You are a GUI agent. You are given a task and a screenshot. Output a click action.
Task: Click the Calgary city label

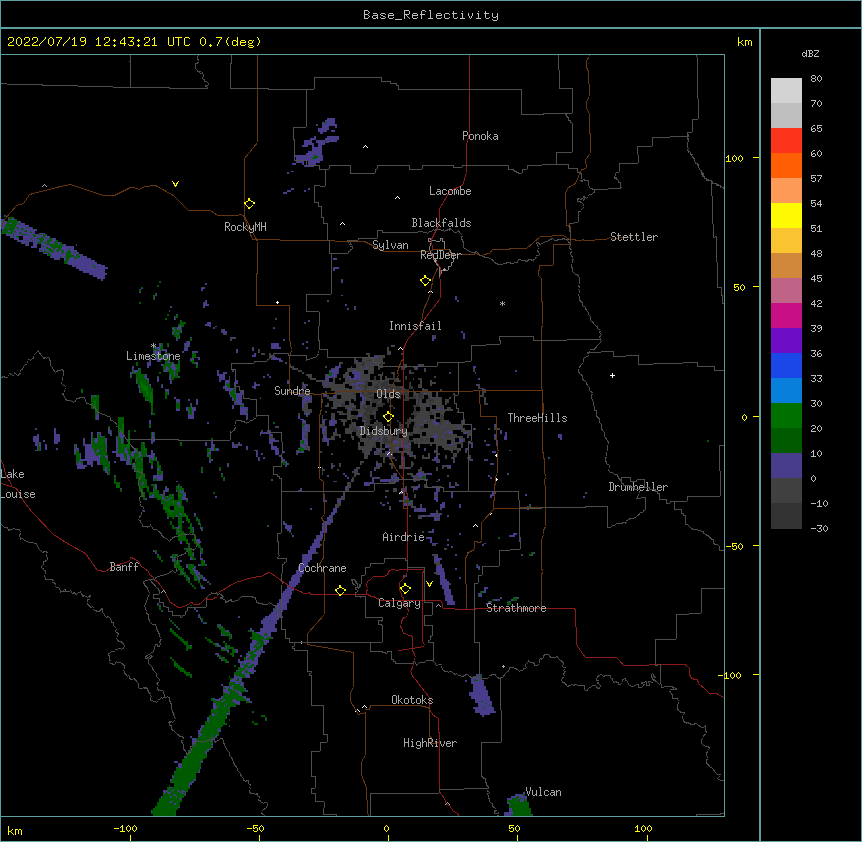click(399, 603)
